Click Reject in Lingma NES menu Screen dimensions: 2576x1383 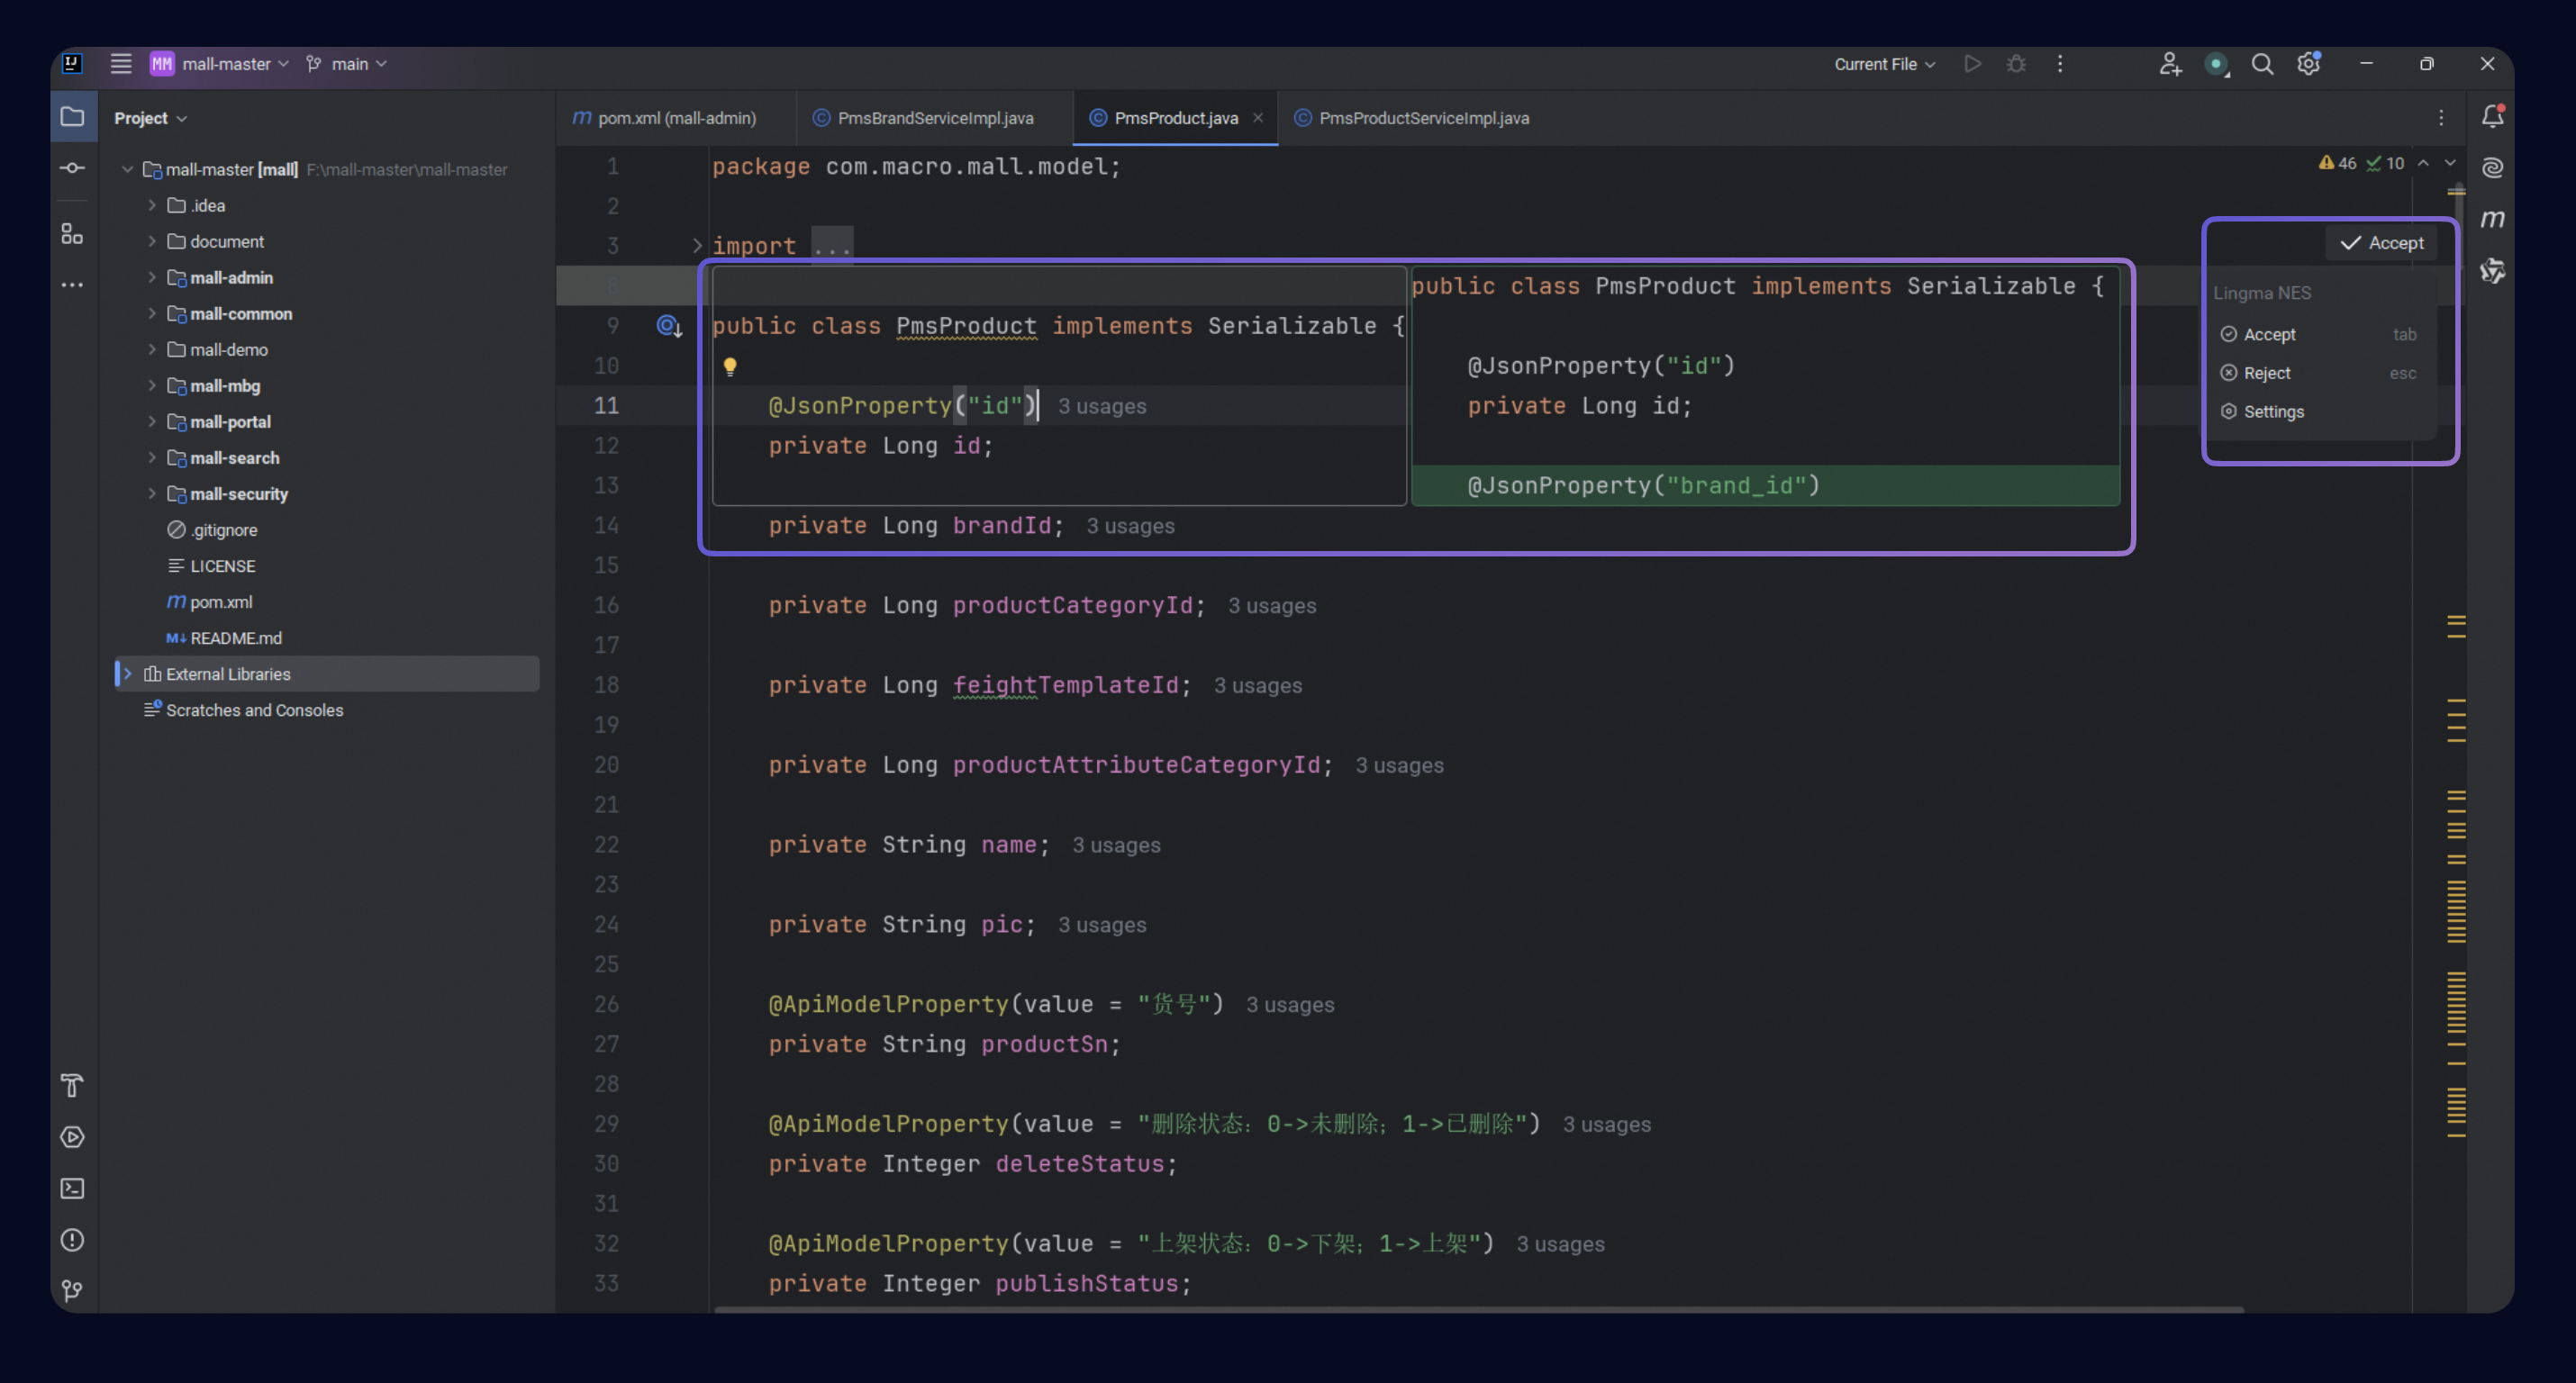(x=2266, y=373)
